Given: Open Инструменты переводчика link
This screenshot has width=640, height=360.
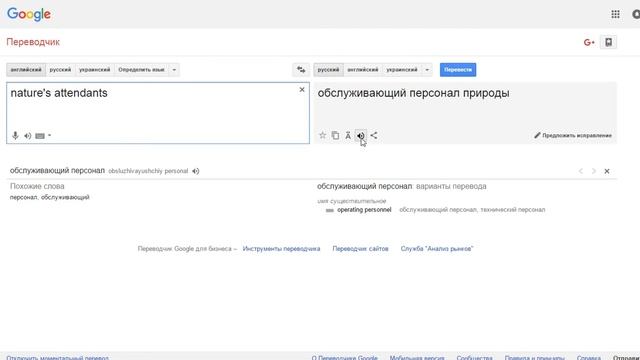Looking at the screenshot, I should [x=281, y=249].
